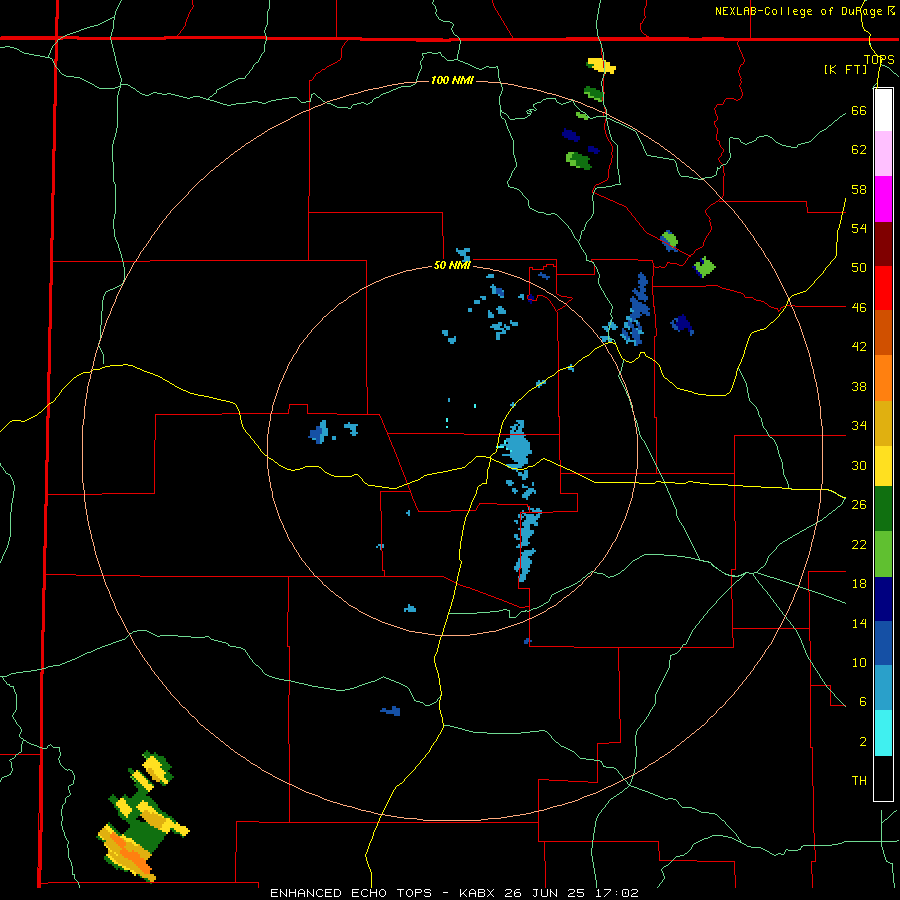Click the black TH threshold swatch
The width and height of the screenshot is (900, 900).
tap(883, 778)
